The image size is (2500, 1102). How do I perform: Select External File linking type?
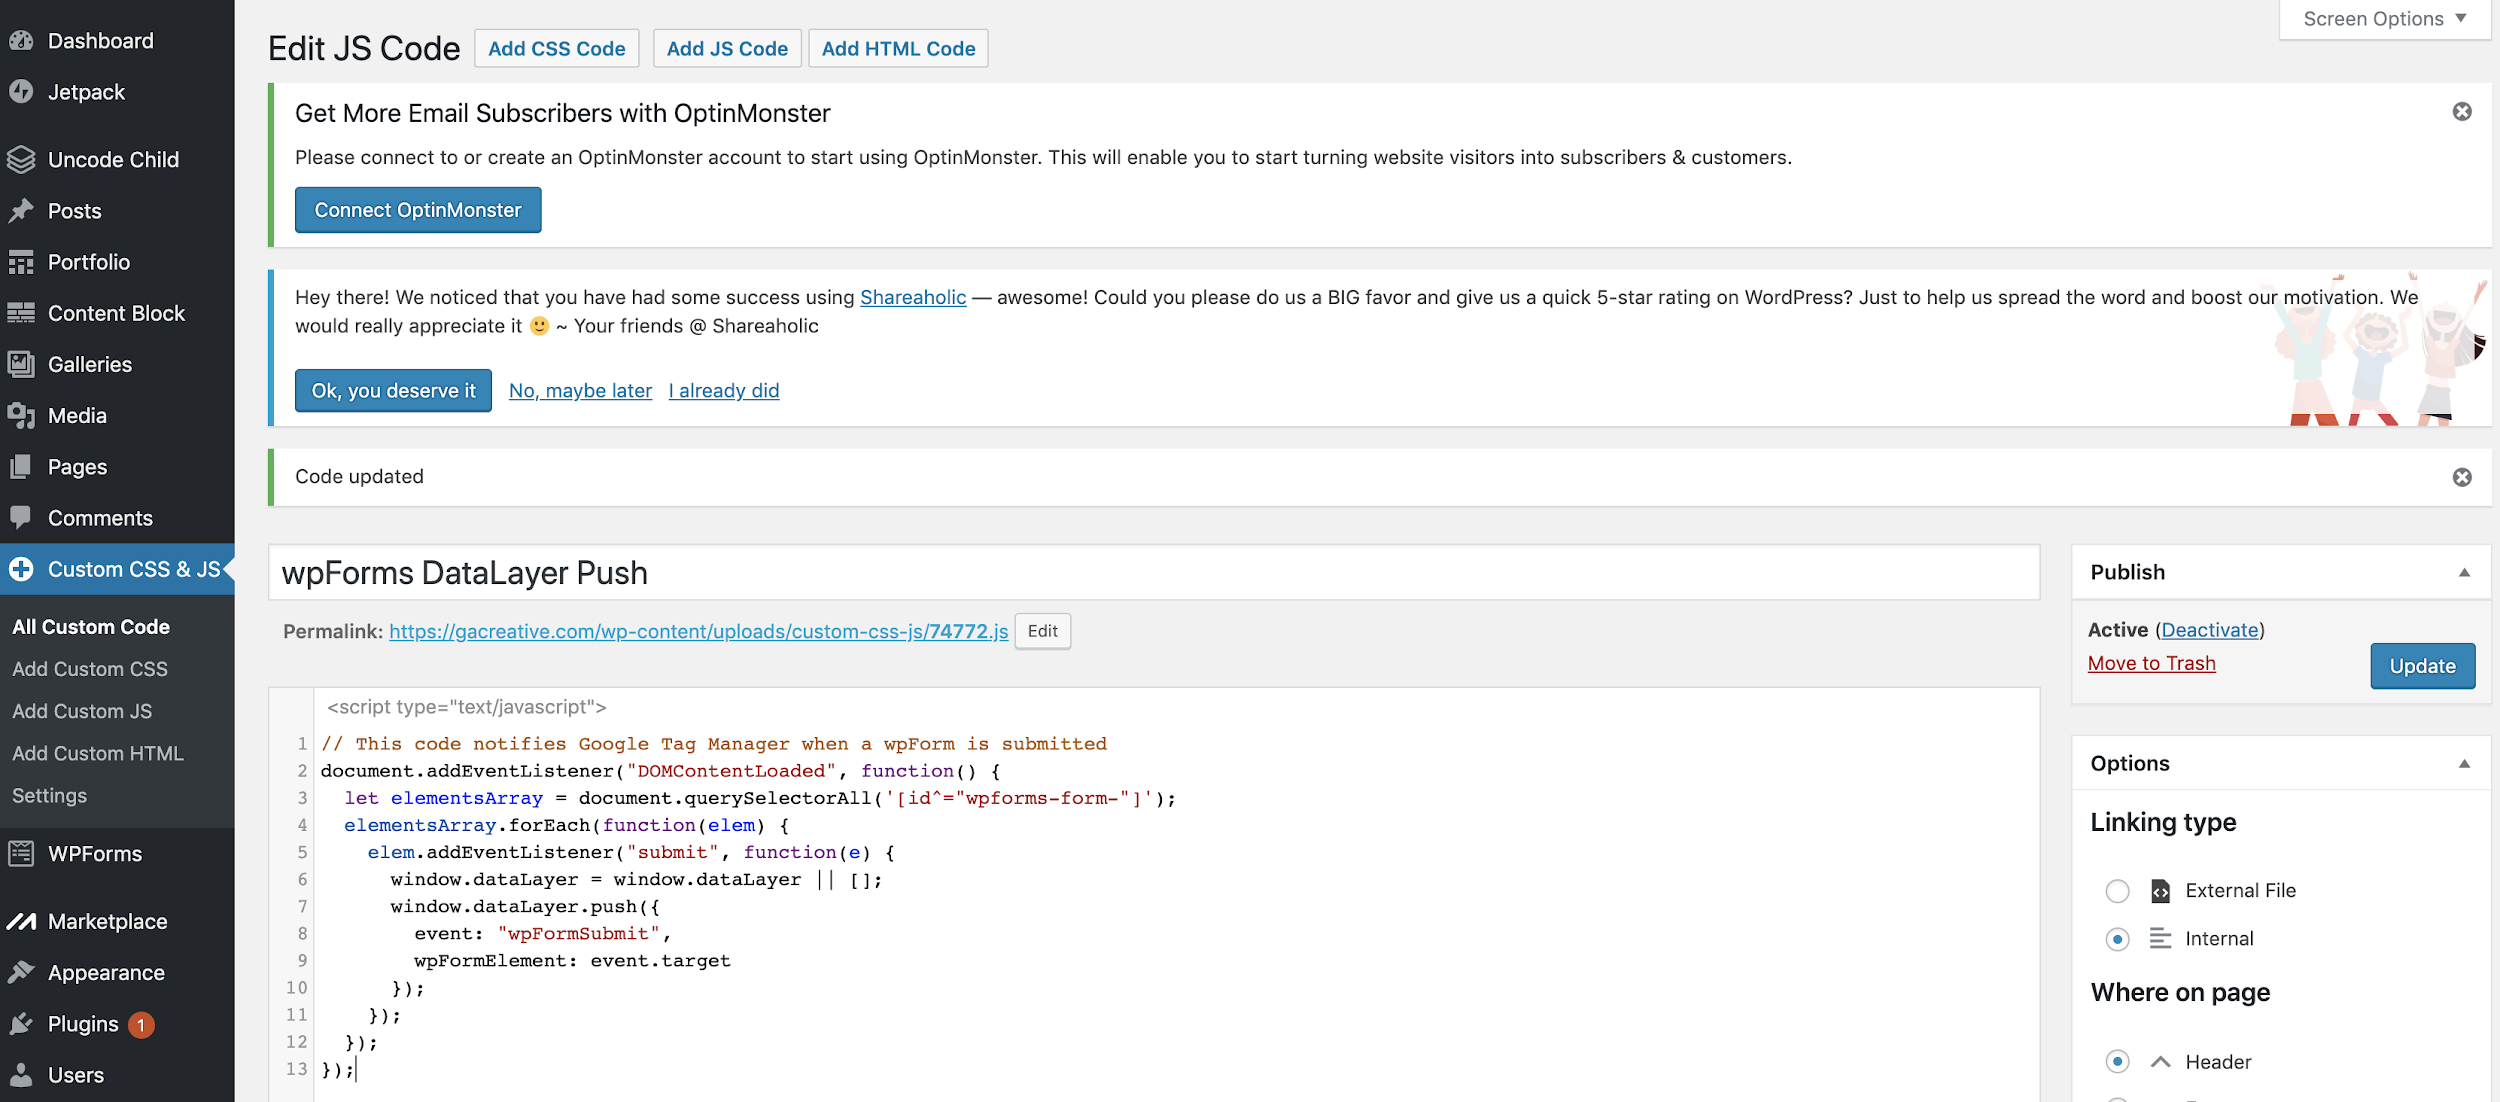point(2117,891)
